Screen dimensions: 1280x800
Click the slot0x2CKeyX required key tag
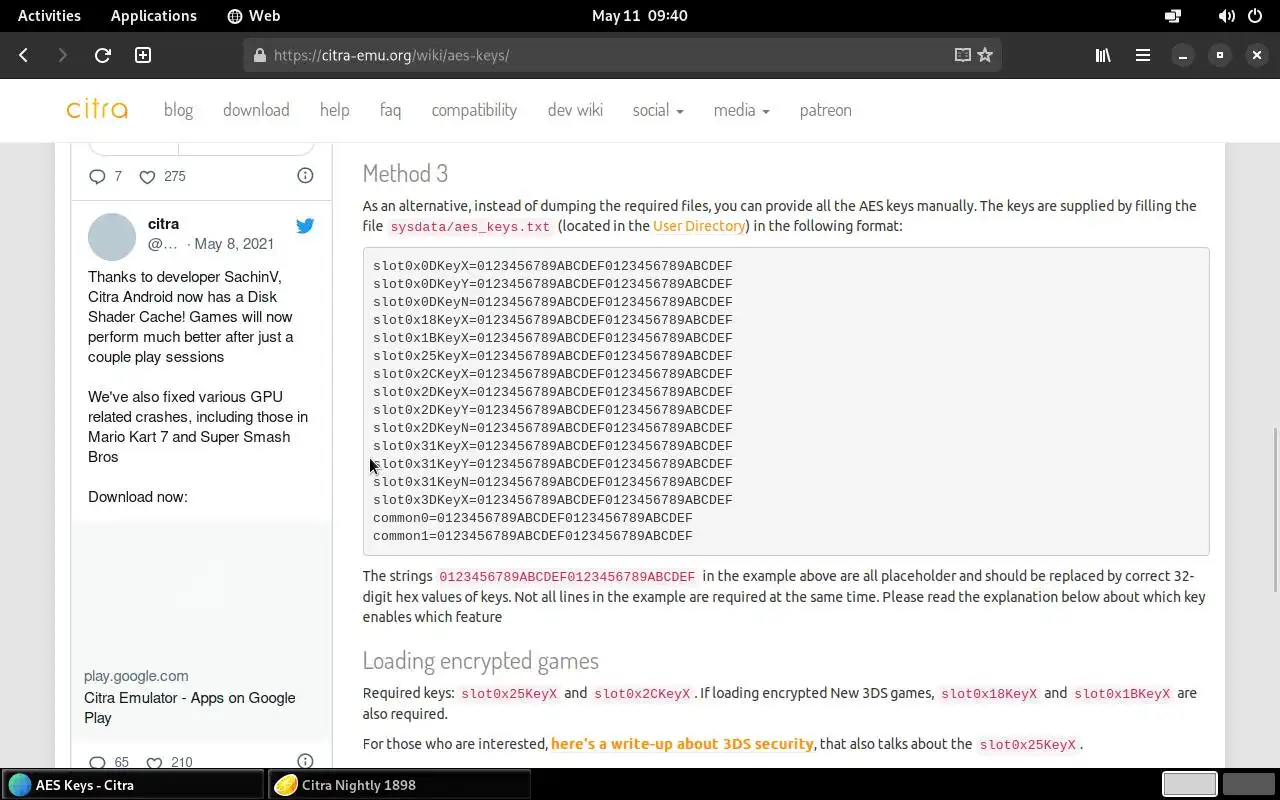click(642, 694)
